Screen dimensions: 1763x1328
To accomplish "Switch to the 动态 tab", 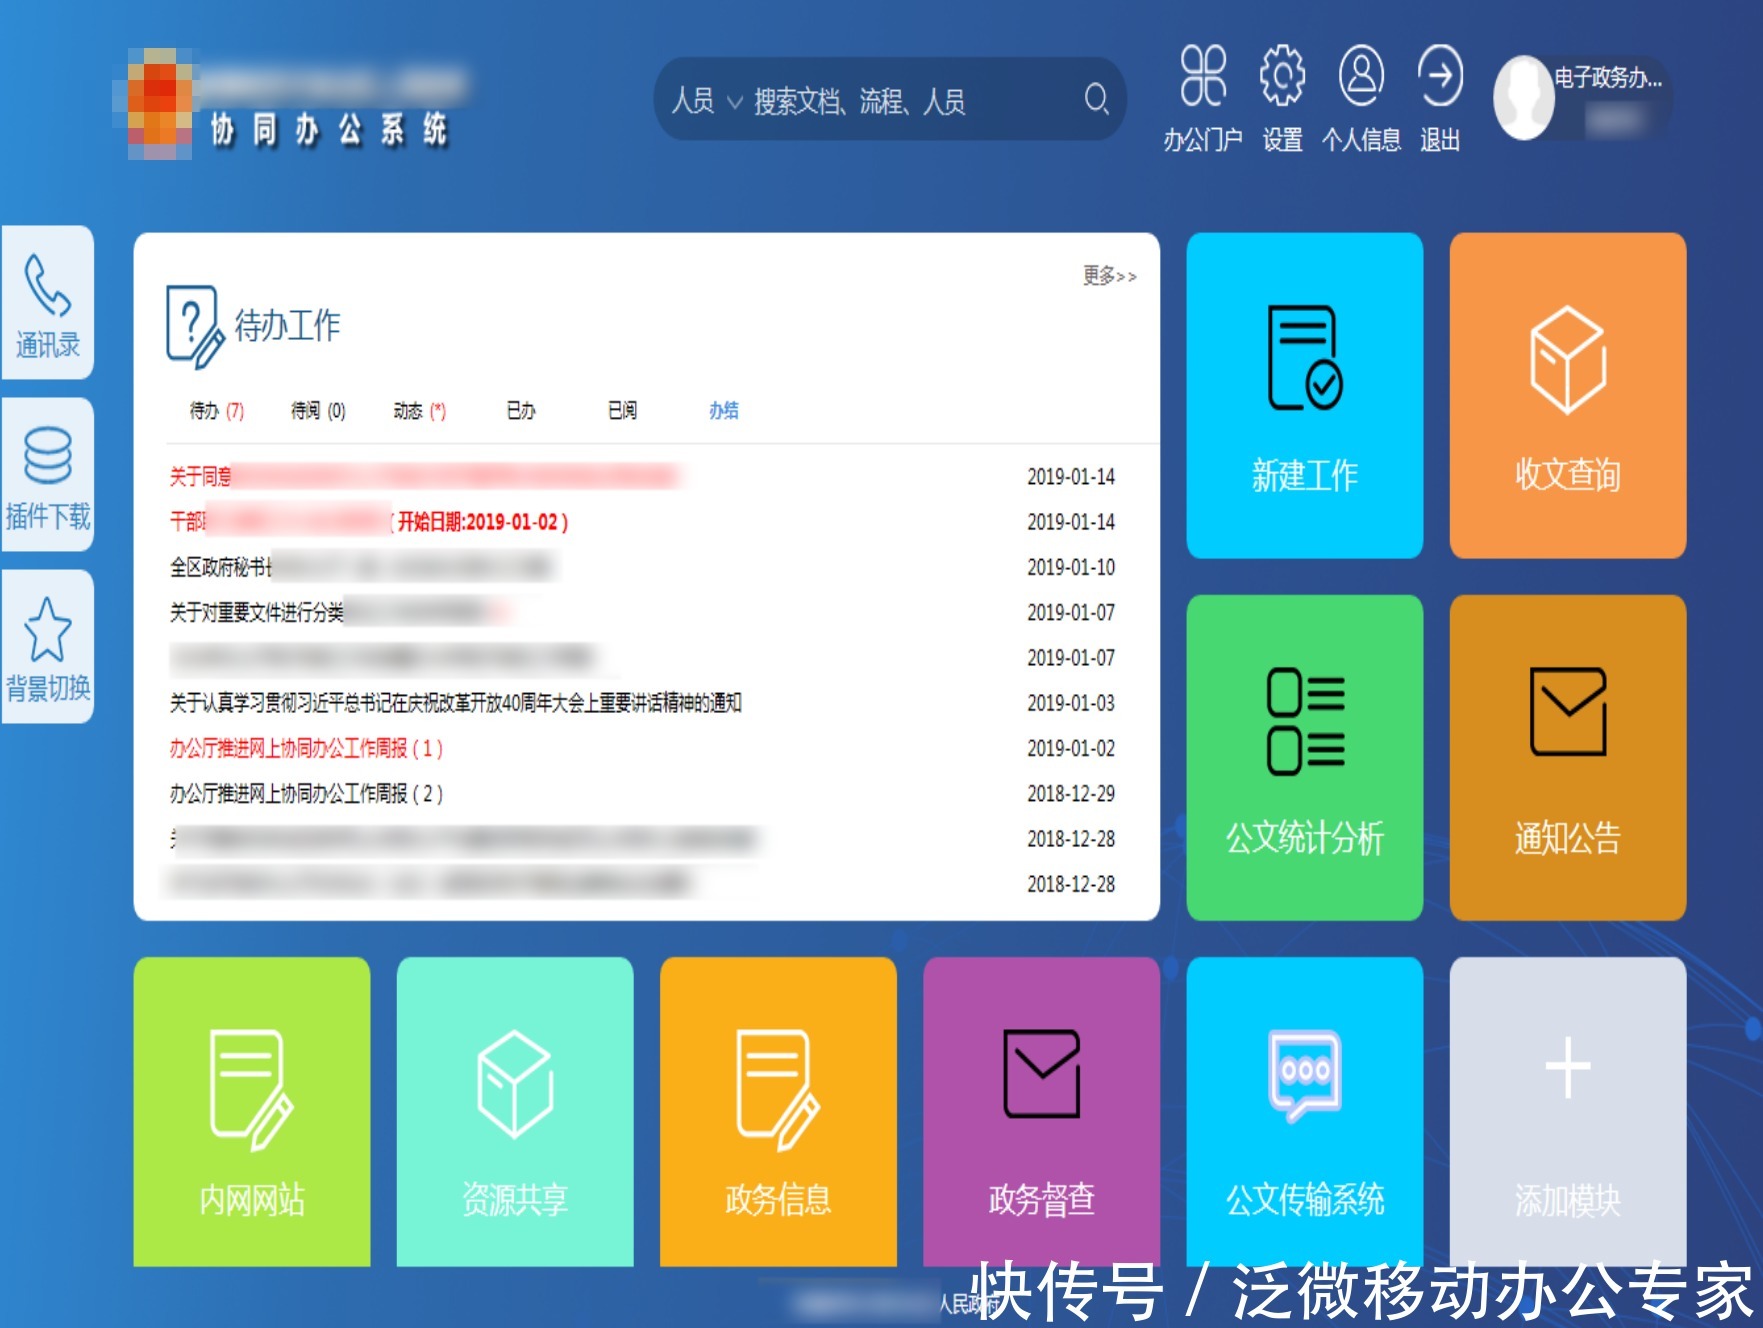I will (420, 411).
